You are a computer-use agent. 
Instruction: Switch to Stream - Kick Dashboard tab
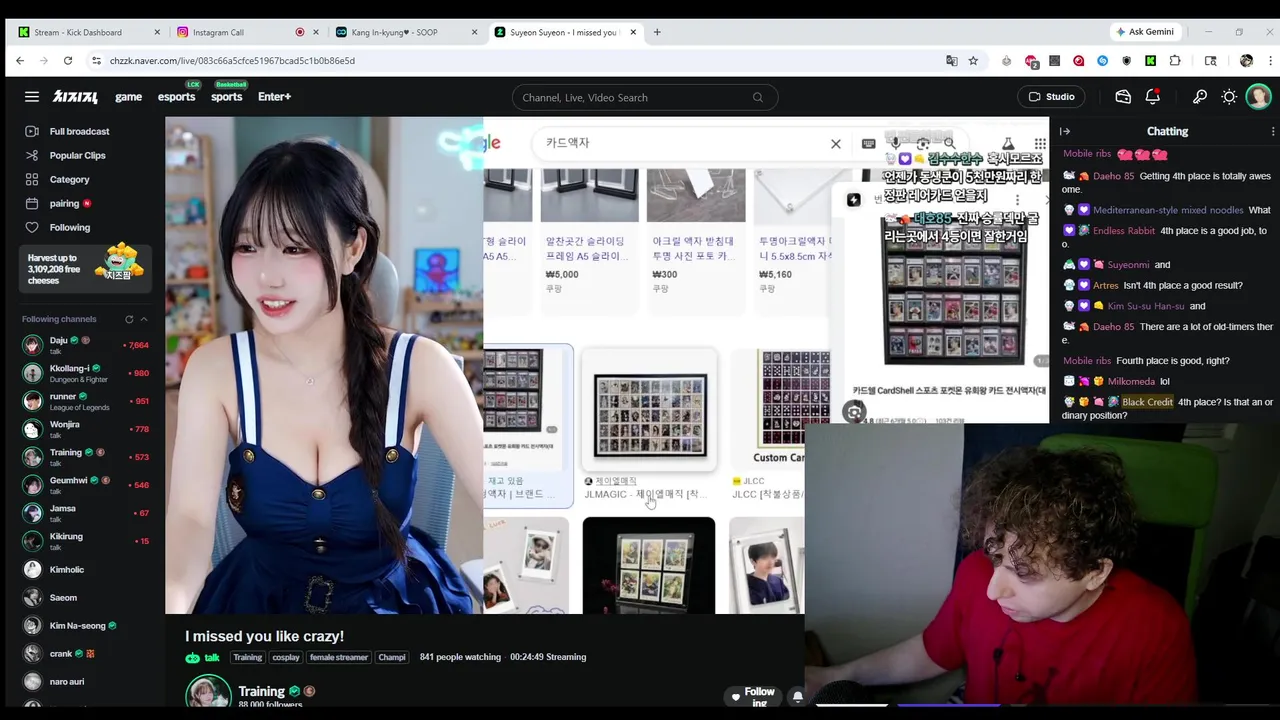pos(88,32)
